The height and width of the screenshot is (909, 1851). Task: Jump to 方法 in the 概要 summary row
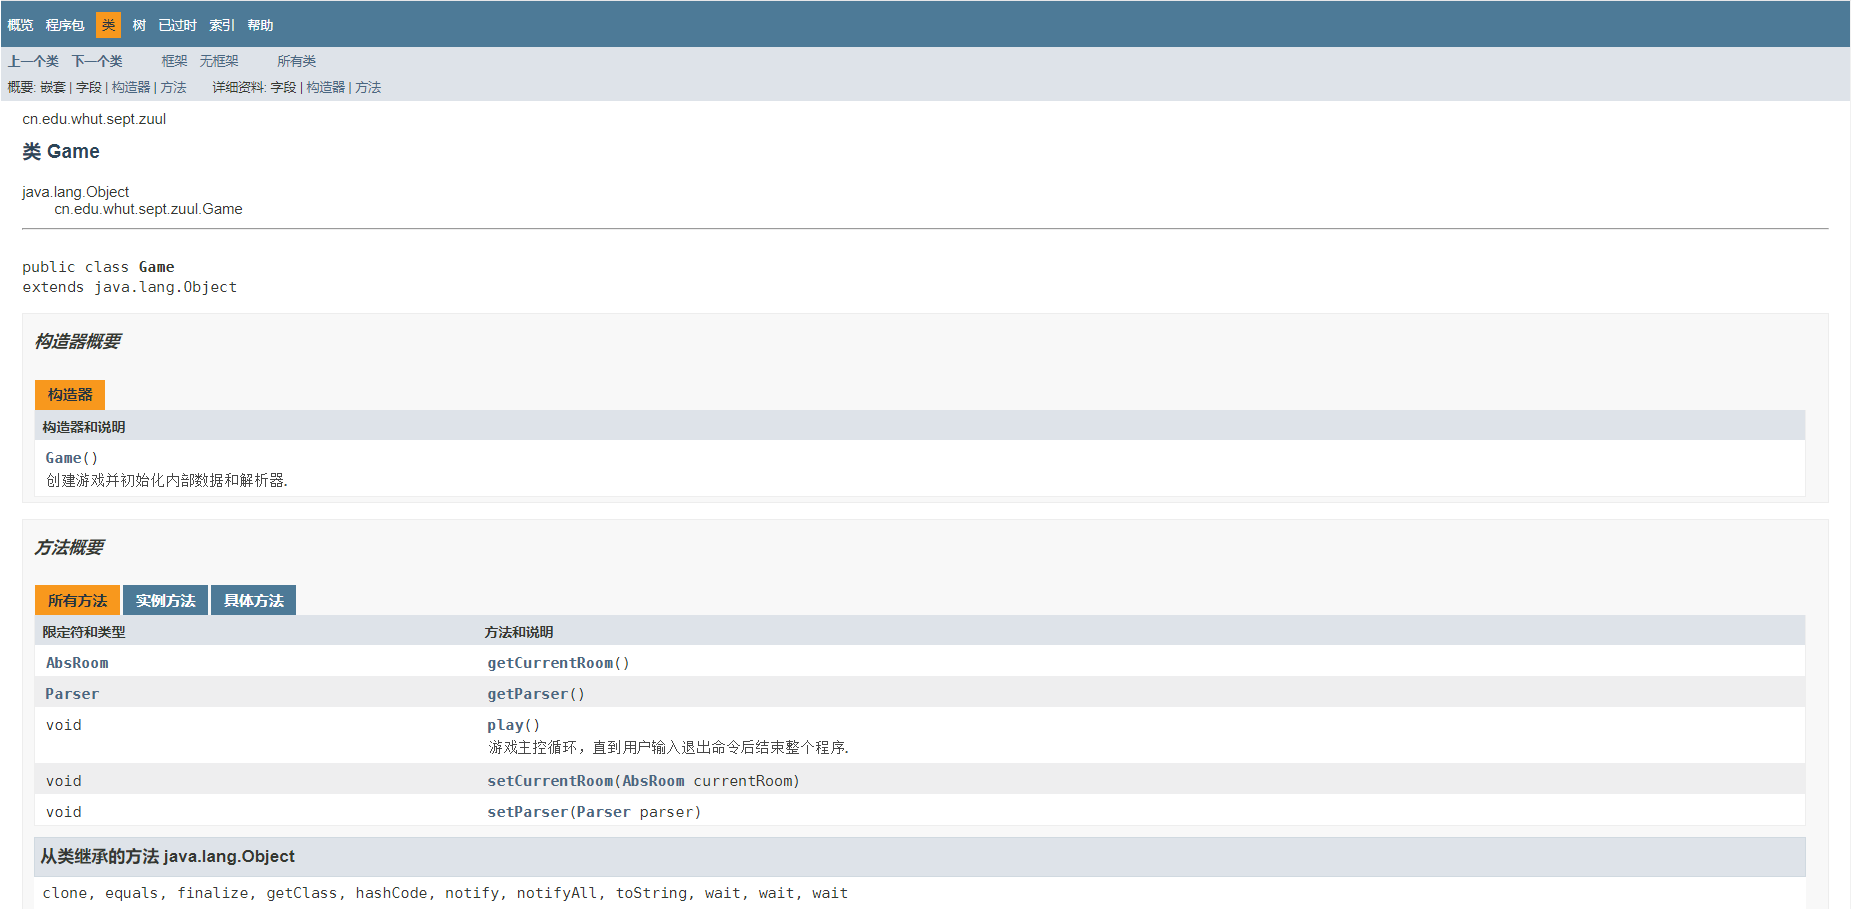pyautogui.click(x=174, y=87)
